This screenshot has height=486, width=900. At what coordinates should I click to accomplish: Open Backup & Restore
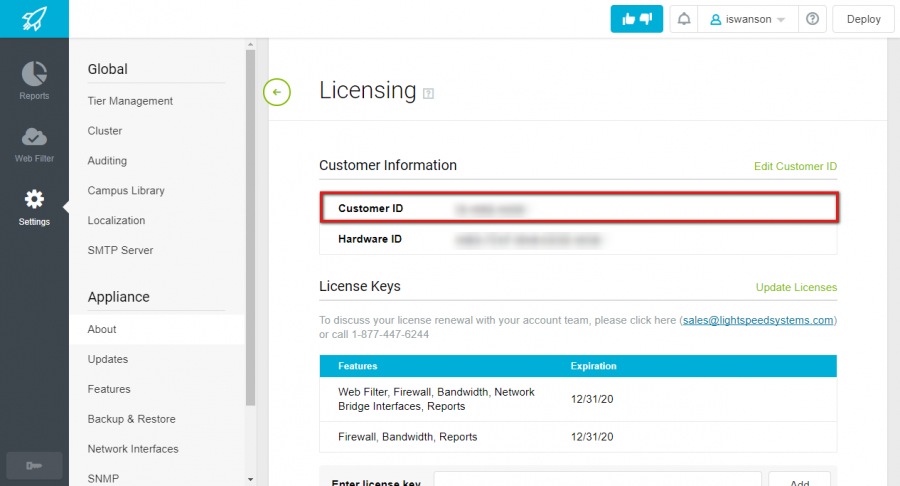click(131, 419)
